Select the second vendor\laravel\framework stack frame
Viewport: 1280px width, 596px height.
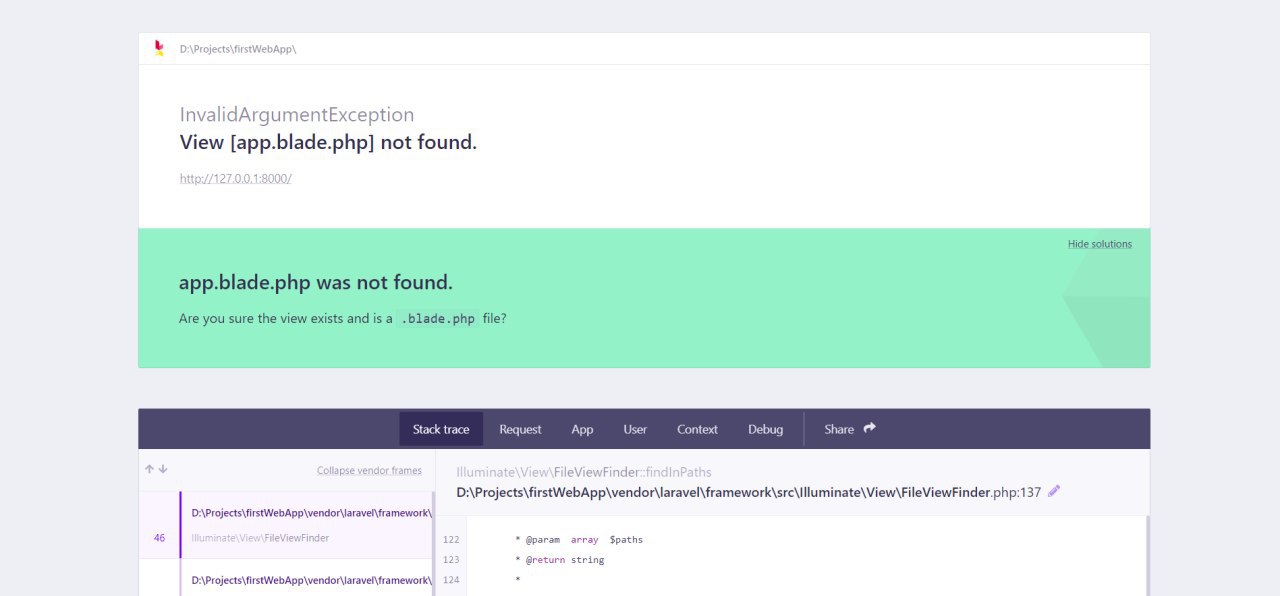(x=286, y=578)
